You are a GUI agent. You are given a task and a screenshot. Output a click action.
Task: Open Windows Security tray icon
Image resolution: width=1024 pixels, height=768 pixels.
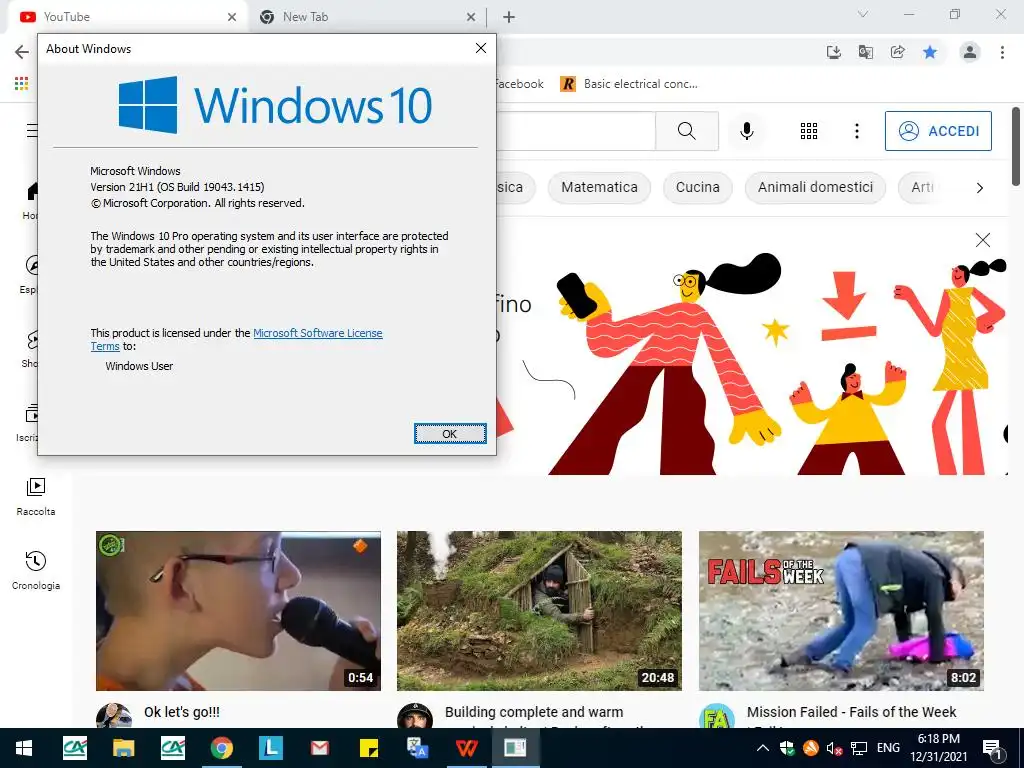pyautogui.click(x=786, y=748)
